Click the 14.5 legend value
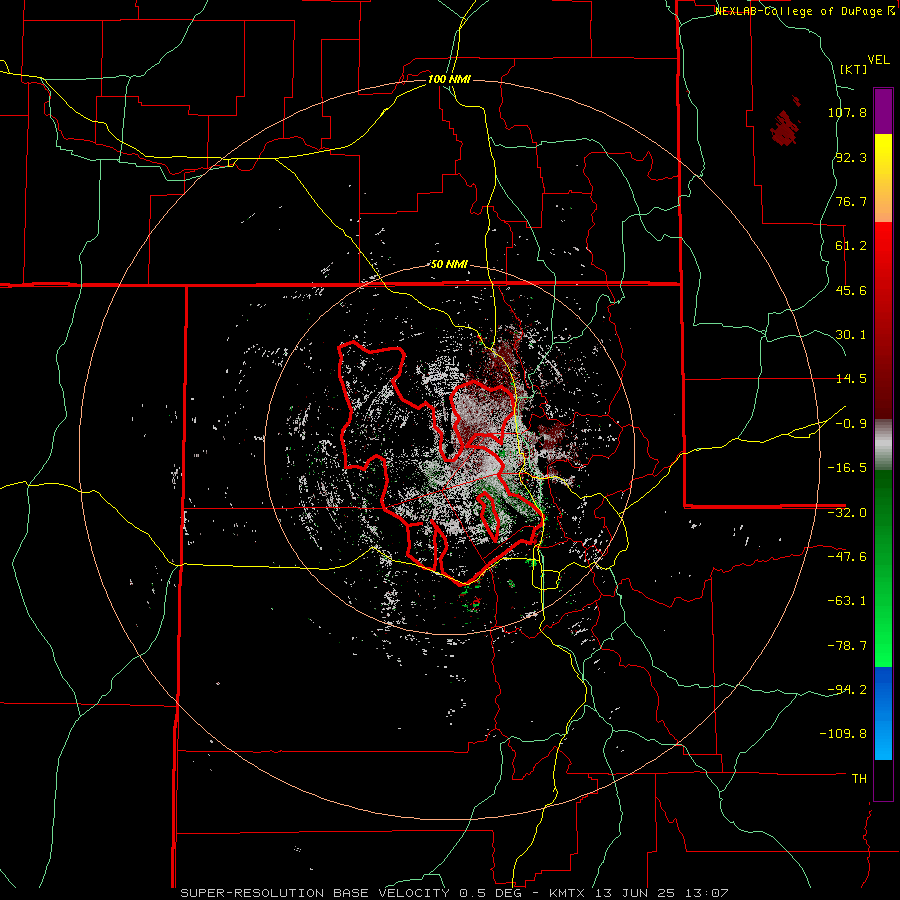 851,379
